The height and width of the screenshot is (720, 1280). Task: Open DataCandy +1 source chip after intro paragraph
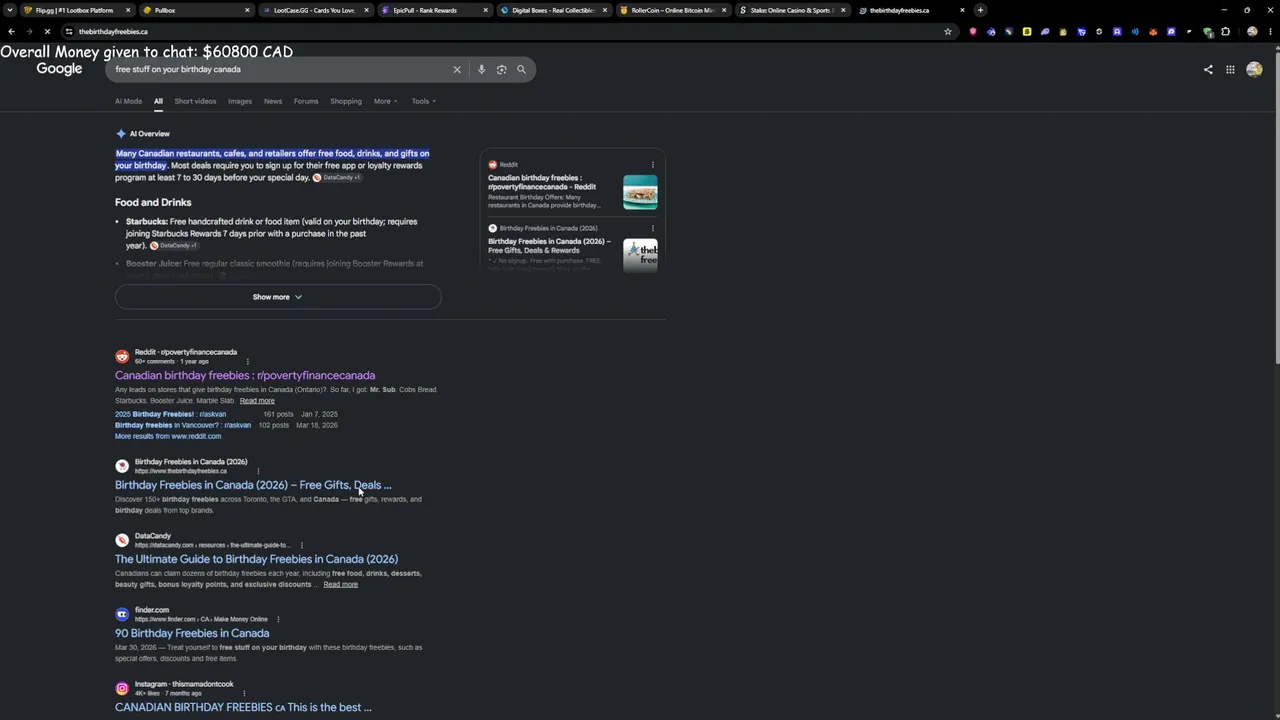coord(337,178)
